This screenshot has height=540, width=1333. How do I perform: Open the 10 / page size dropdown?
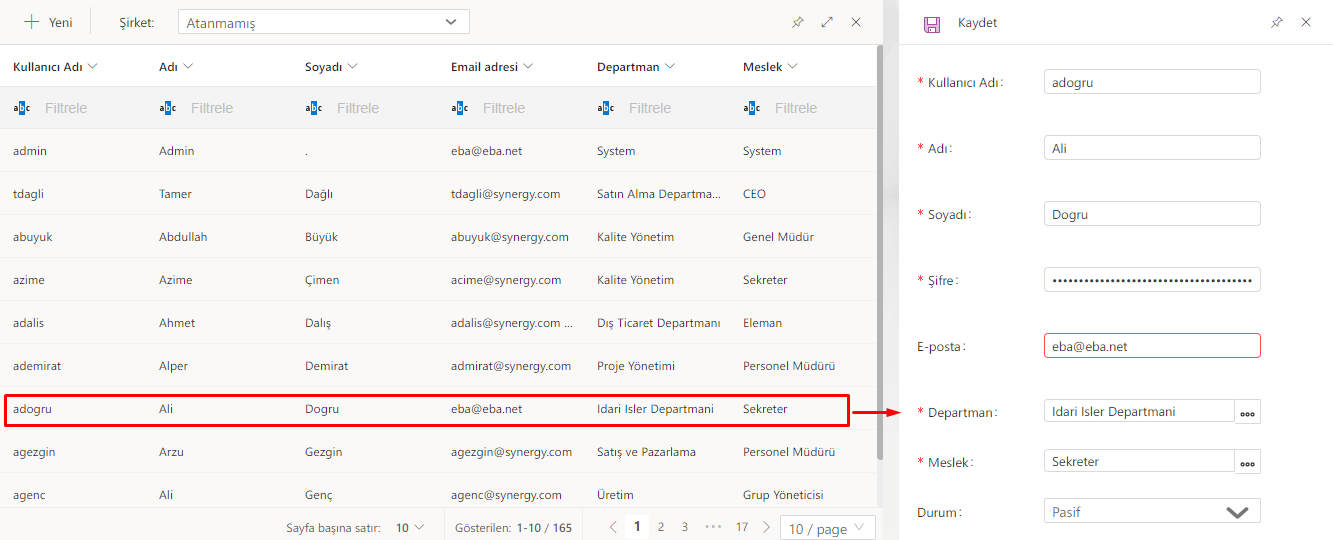click(827, 528)
